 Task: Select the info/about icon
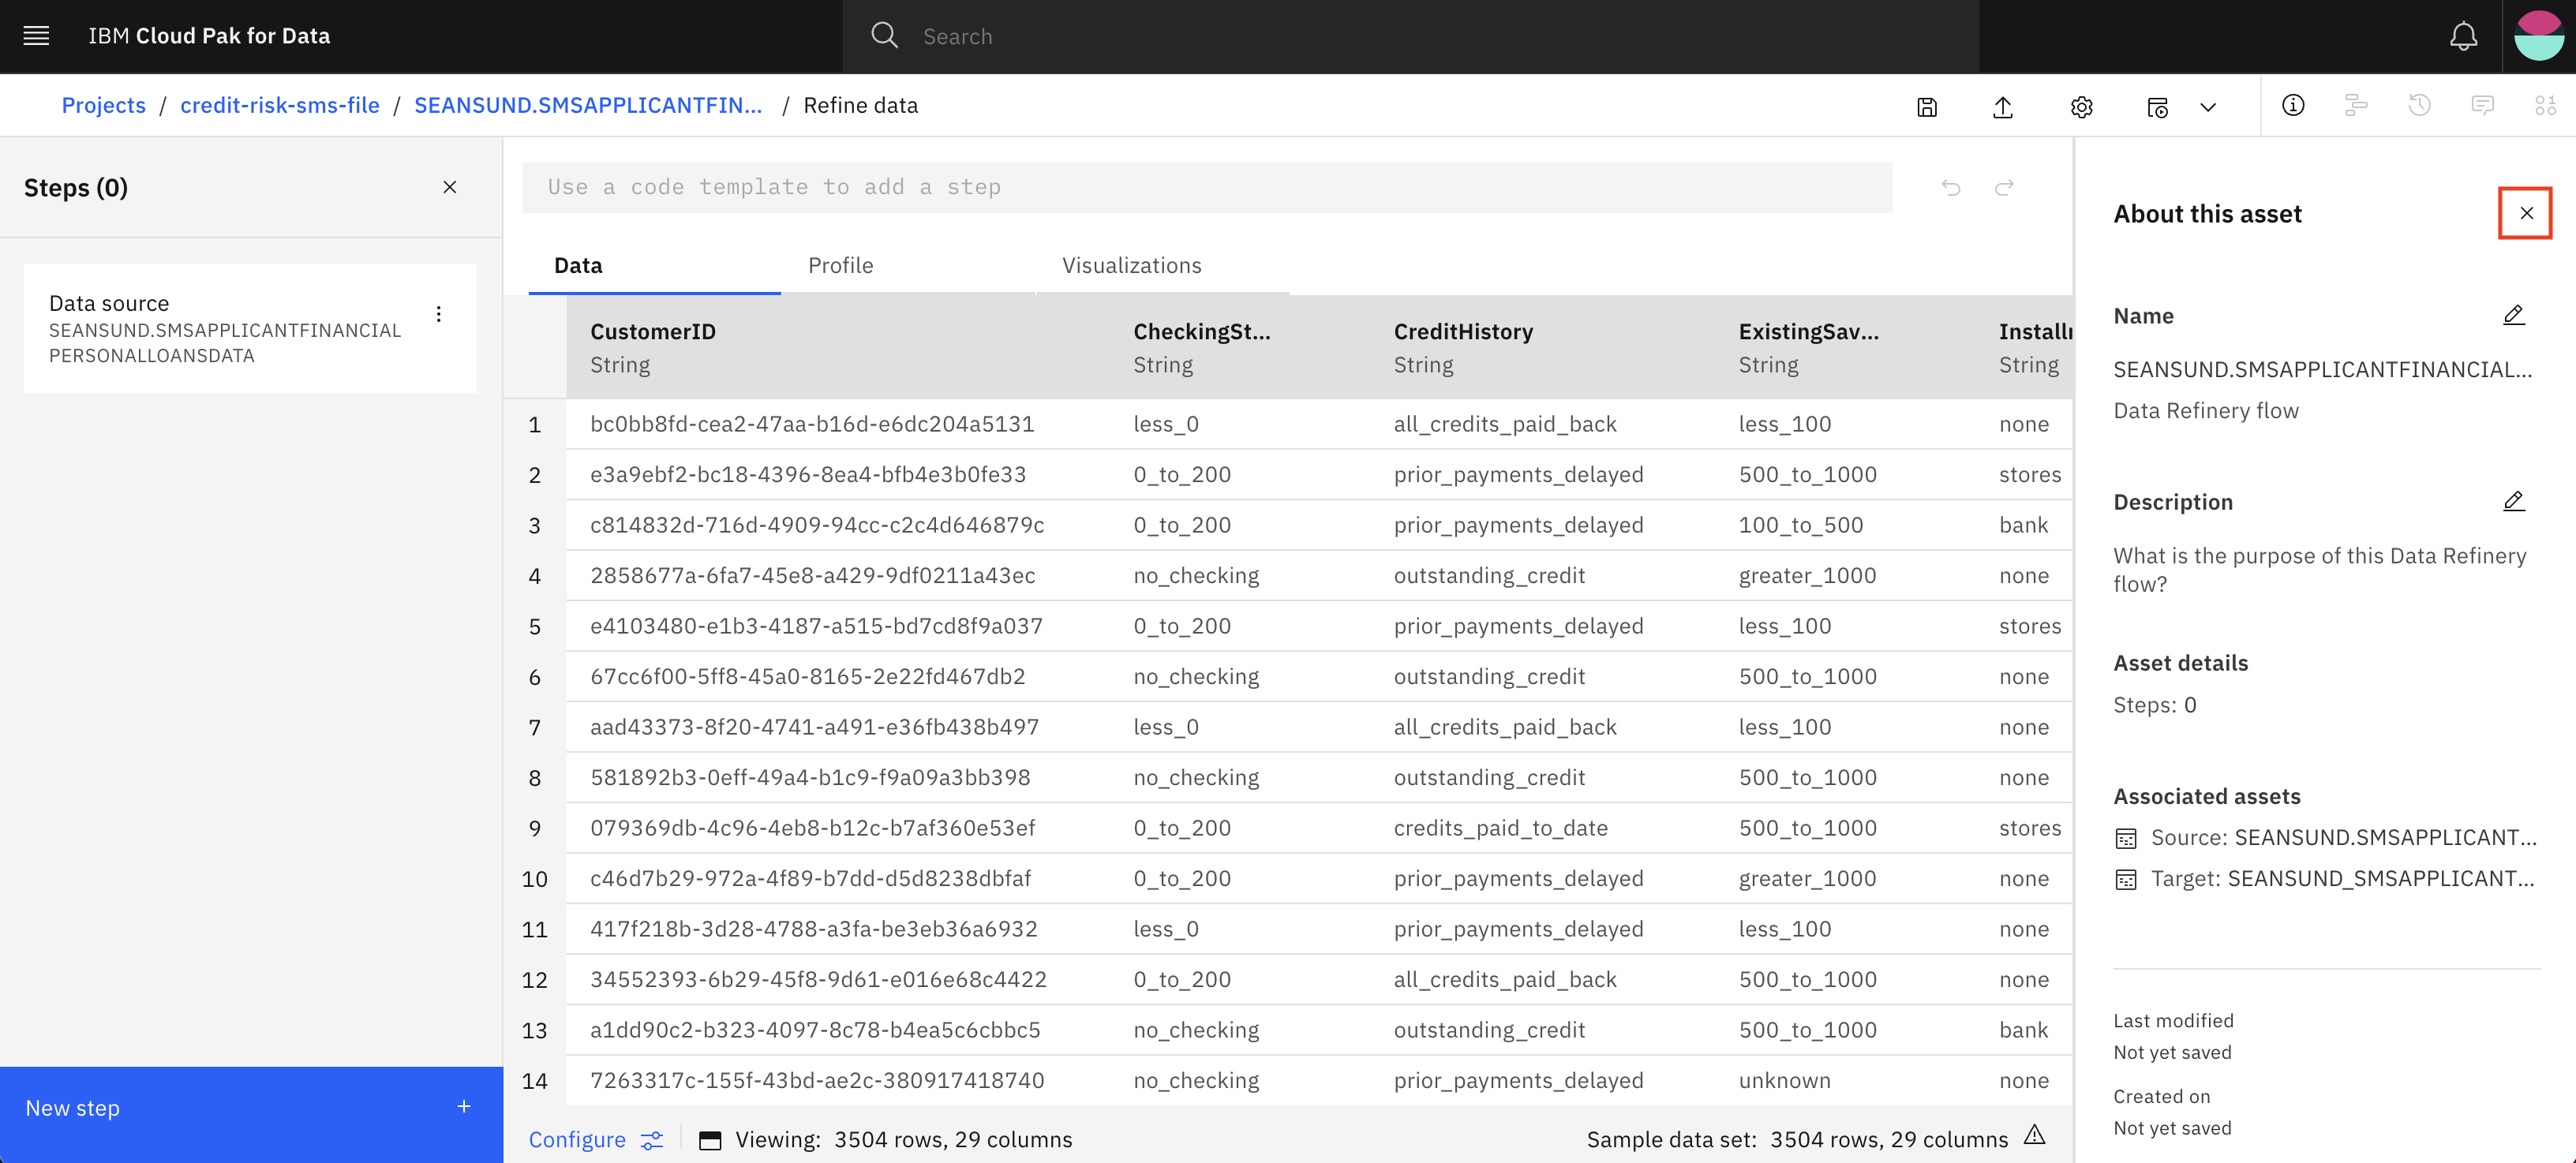point(2293,105)
